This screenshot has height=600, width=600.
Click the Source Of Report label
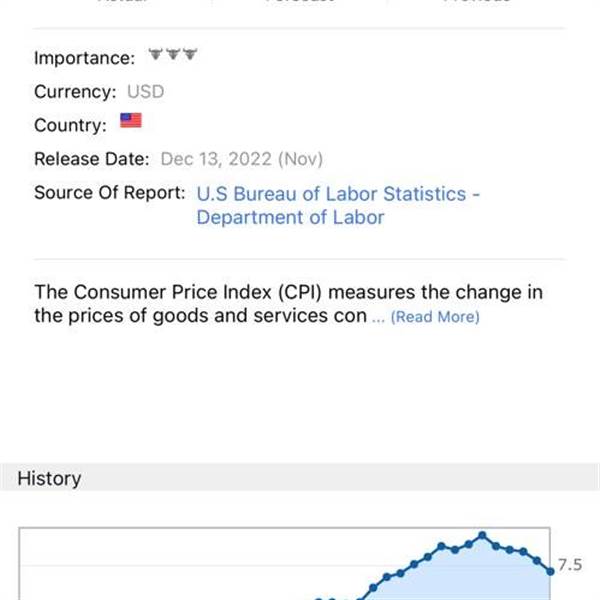click(x=110, y=192)
